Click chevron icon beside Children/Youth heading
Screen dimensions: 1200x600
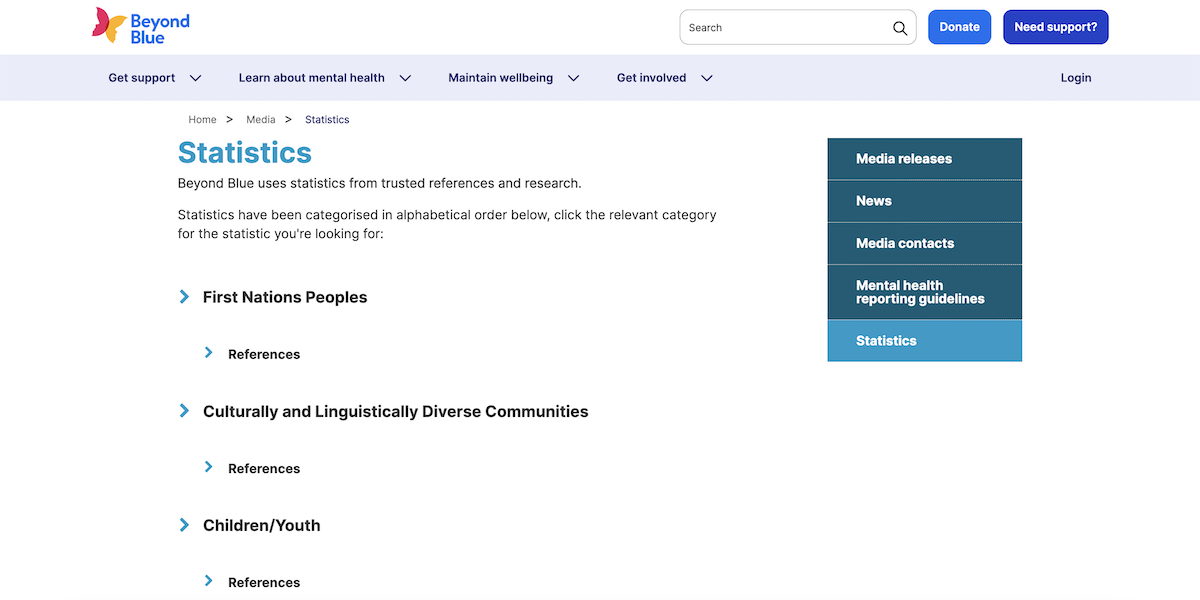pos(184,525)
